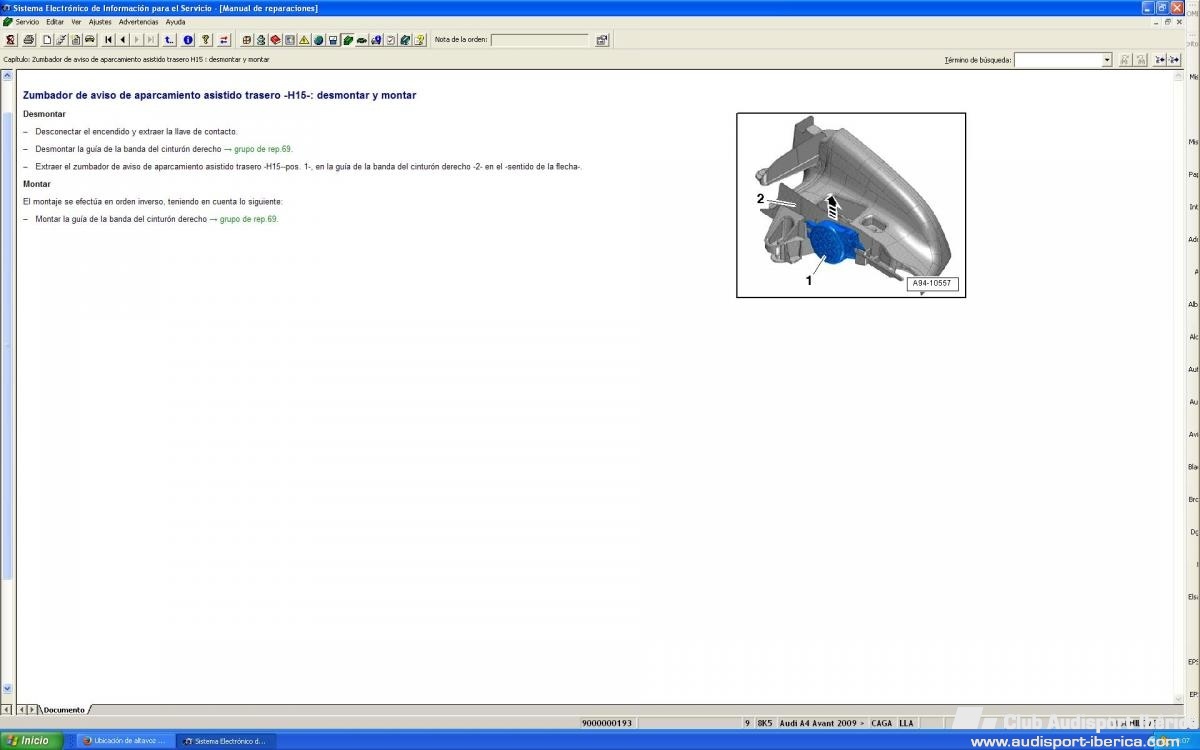Click the Inicio start button
Image resolution: width=1200 pixels, height=750 pixels.
click(32, 741)
